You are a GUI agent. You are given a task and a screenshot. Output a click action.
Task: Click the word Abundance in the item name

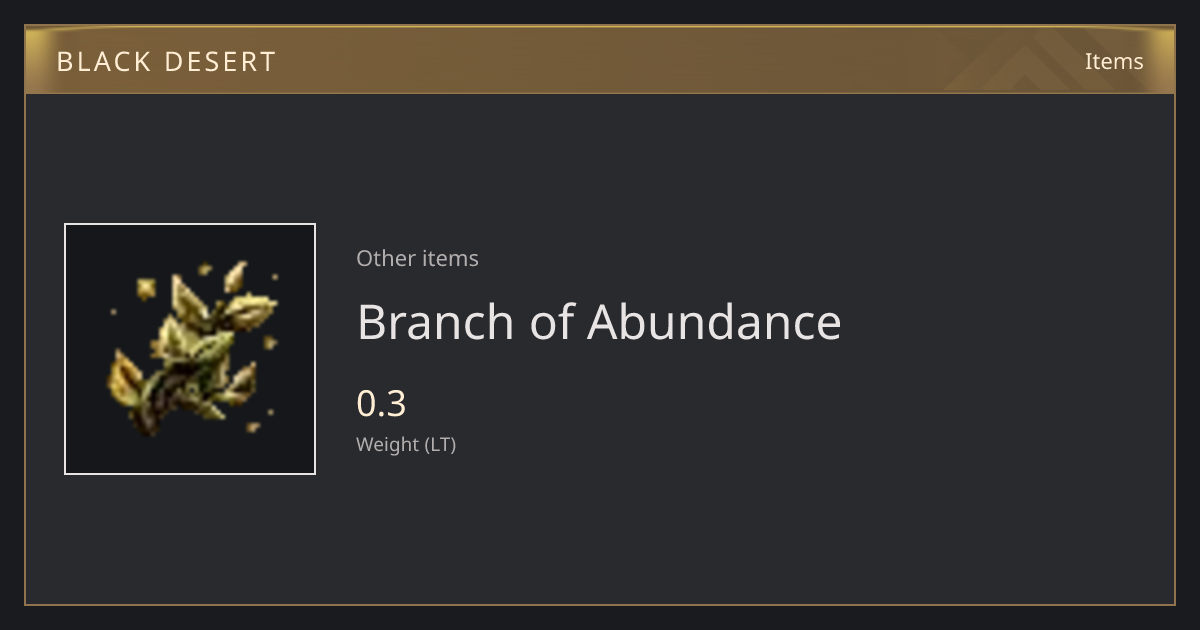714,322
